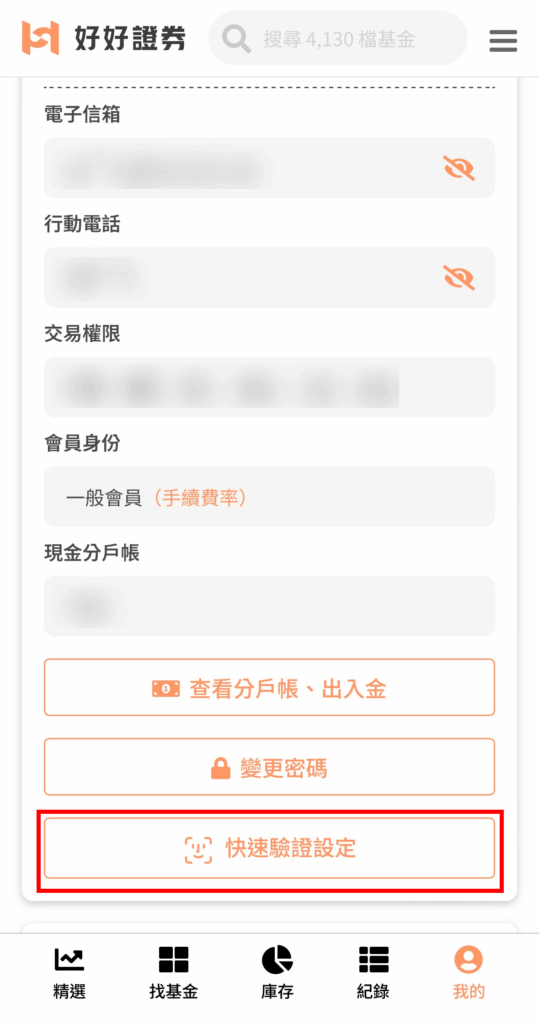539x1024 pixels.
Task: Click the 變更密碼 button
Action: tap(269, 767)
